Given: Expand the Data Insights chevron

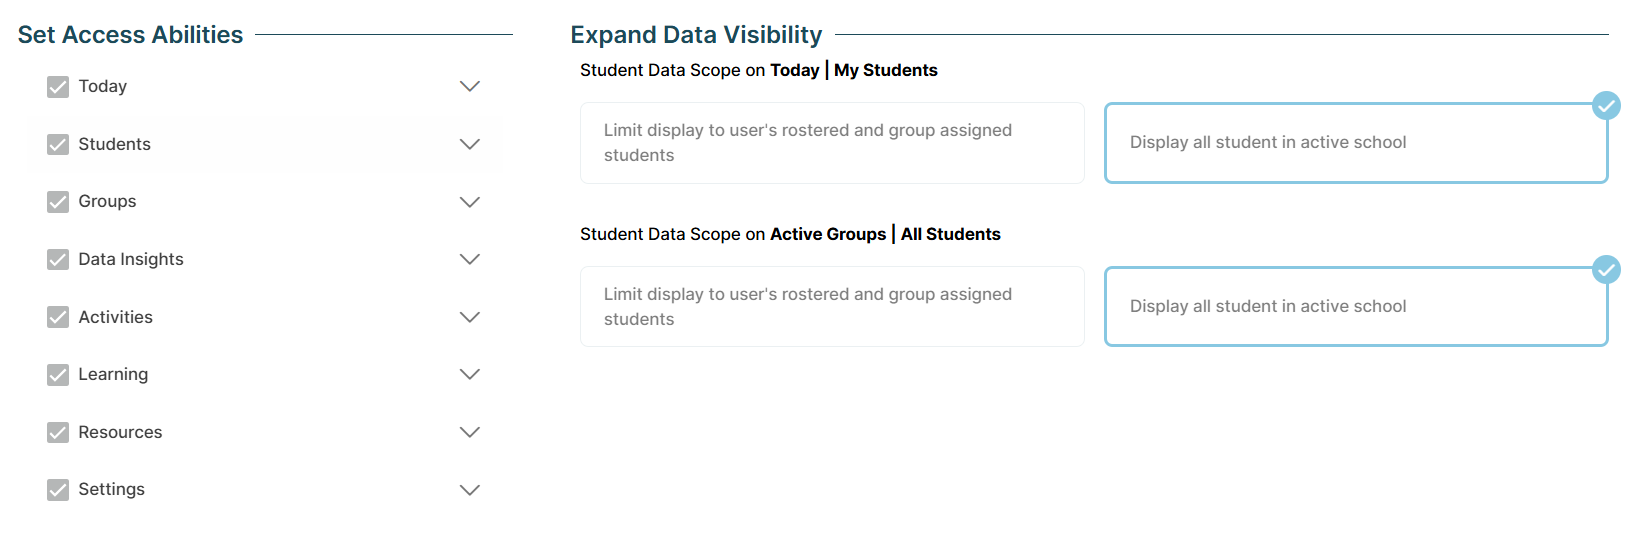Looking at the screenshot, I should tap(470, 259).
